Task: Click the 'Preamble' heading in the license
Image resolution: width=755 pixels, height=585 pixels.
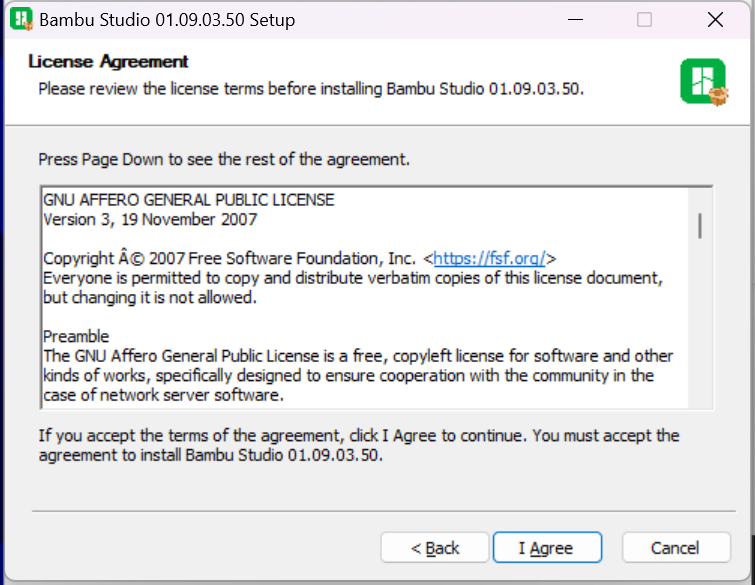Action: click(x=76, y=336)
